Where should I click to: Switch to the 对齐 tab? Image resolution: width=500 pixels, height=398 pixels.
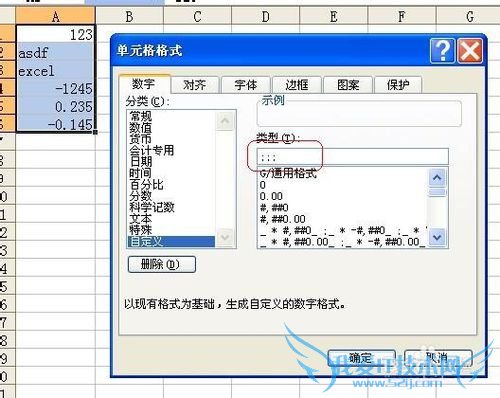coord(195,85)
